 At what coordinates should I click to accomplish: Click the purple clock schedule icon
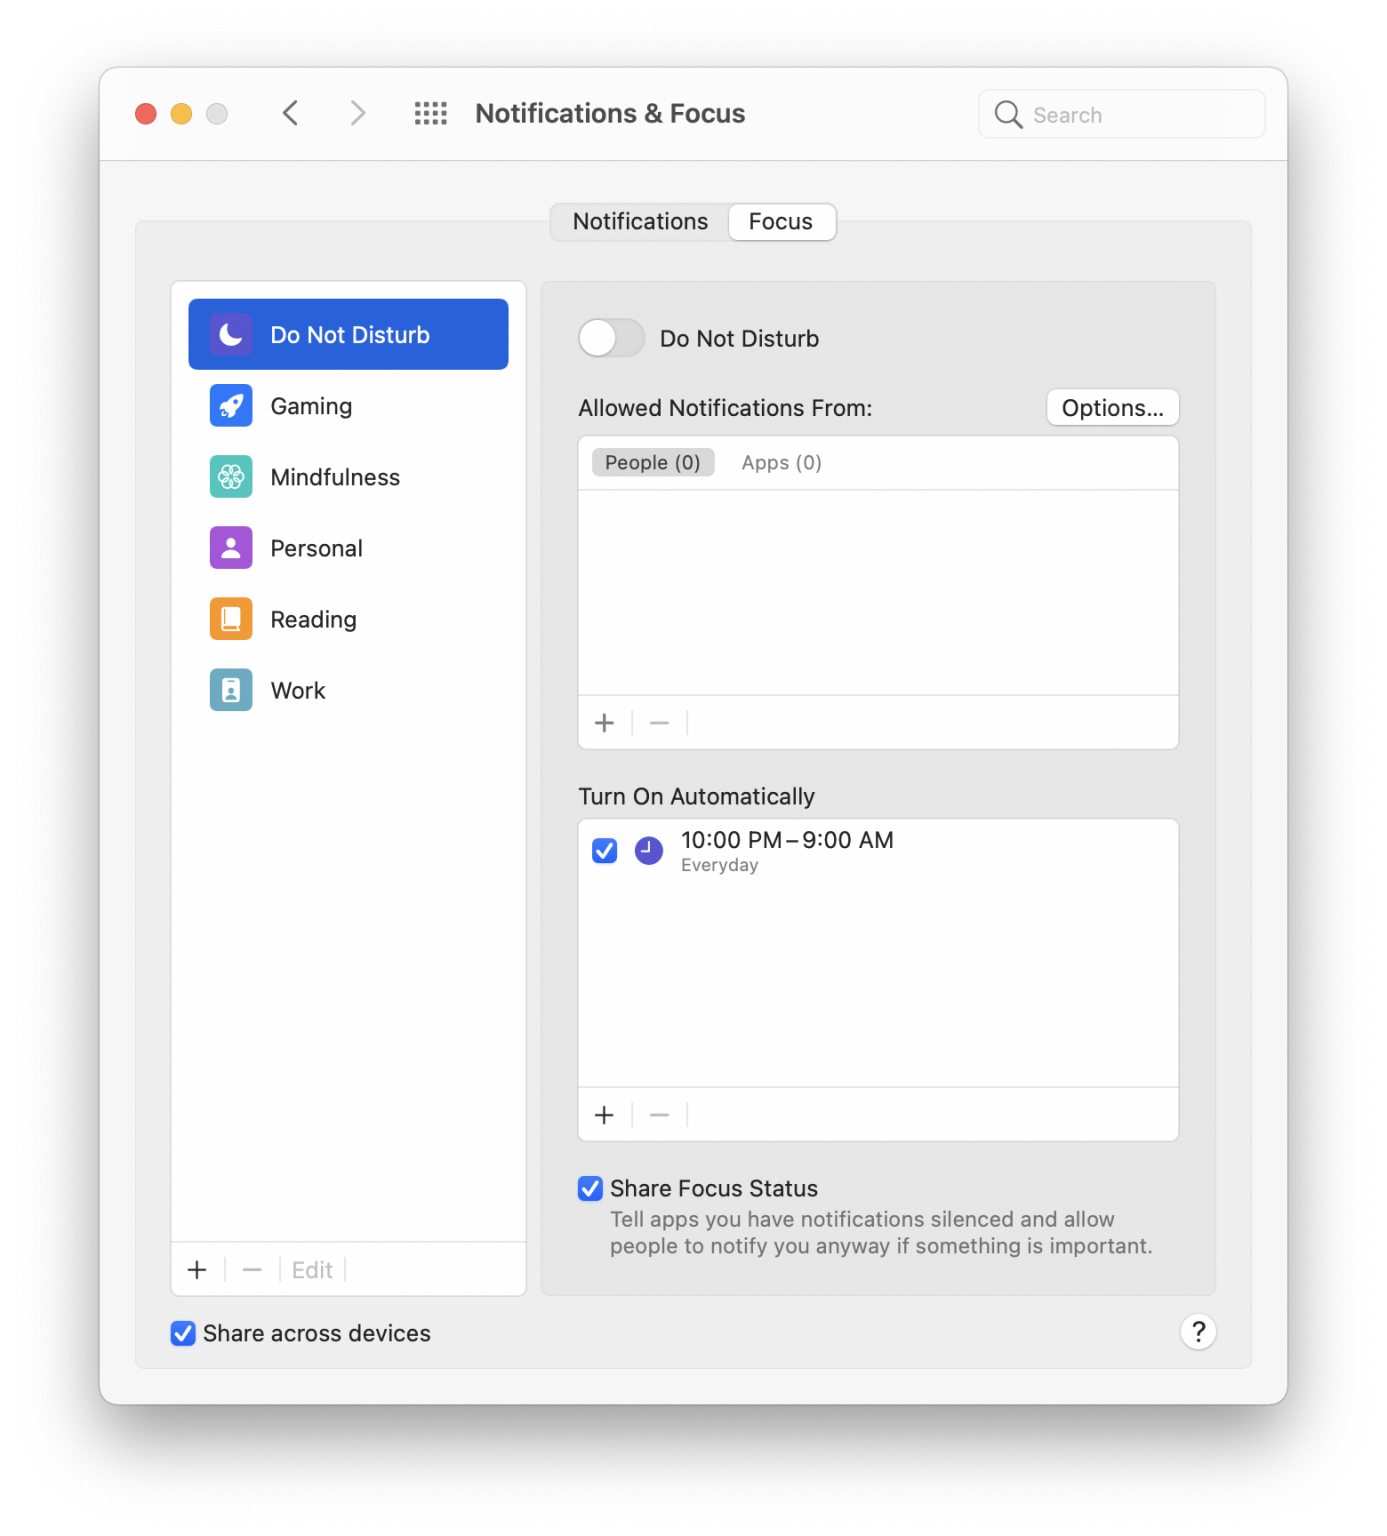(648, 851)
